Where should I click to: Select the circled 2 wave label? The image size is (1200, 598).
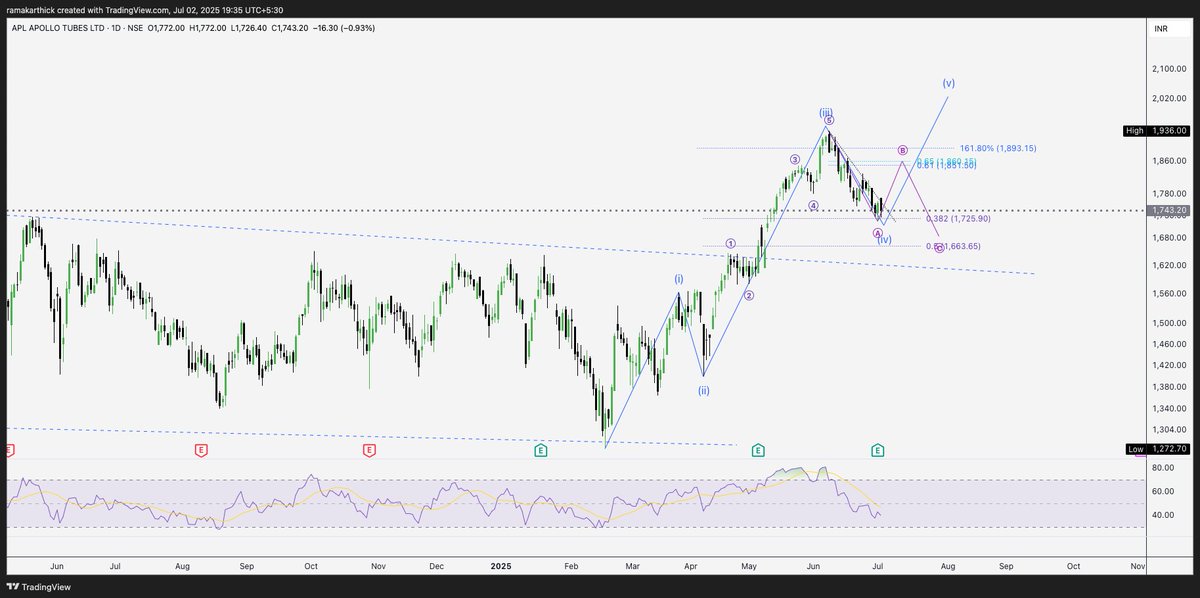click(749, 296)
